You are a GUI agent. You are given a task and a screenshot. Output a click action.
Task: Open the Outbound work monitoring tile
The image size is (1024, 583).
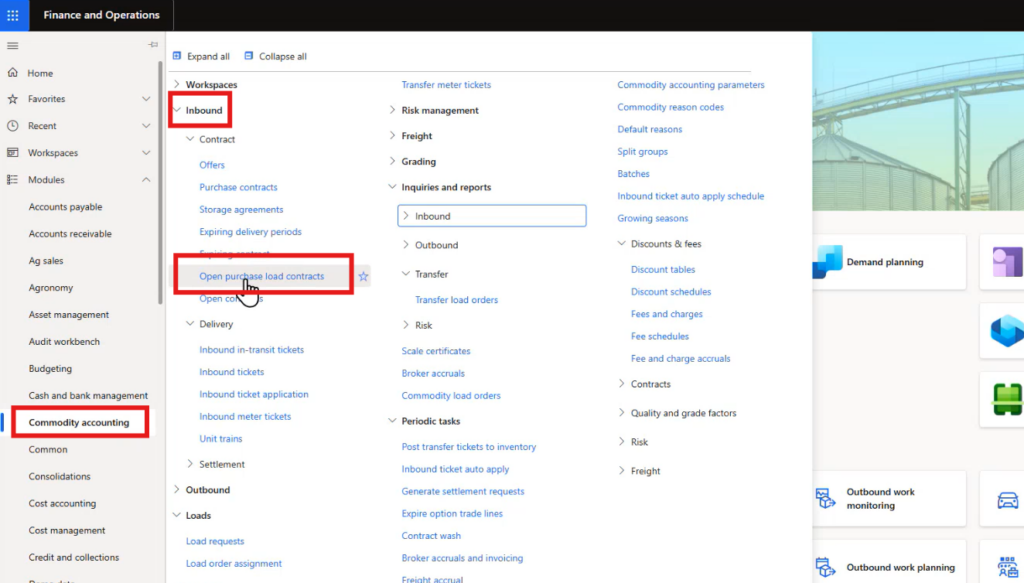pos(889,499)
